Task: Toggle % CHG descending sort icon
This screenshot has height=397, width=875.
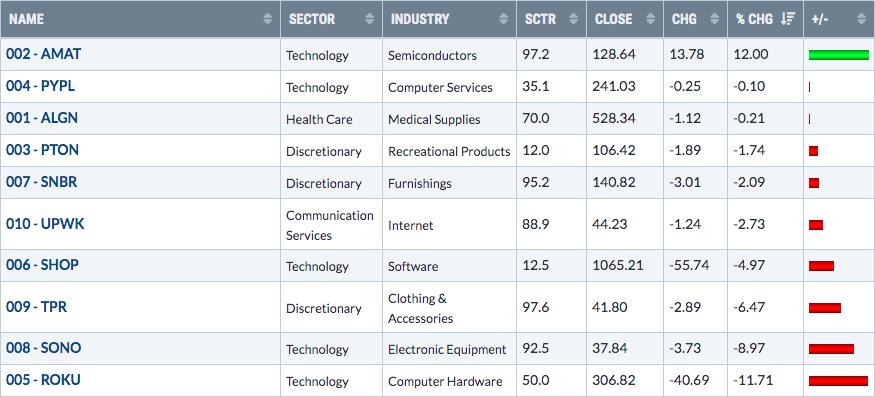Action: (x=788, y=19)
